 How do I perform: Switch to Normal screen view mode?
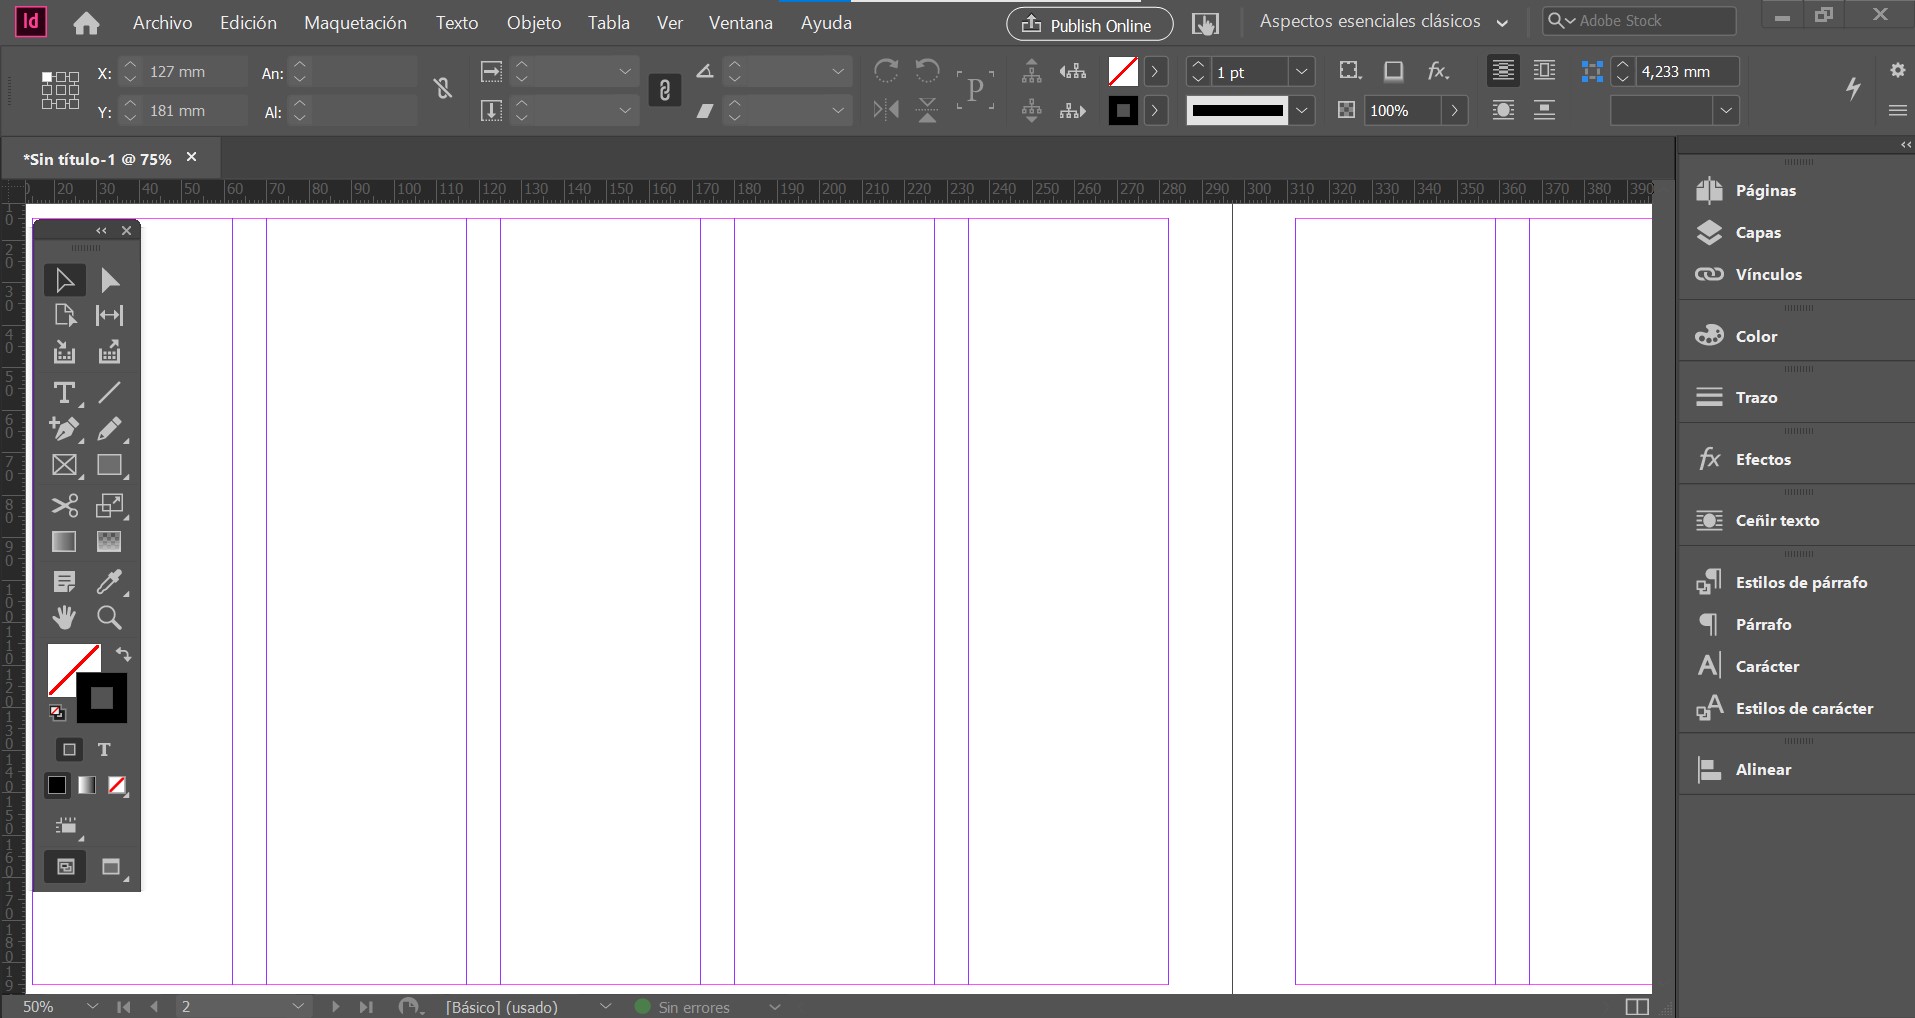coord(65,867)
